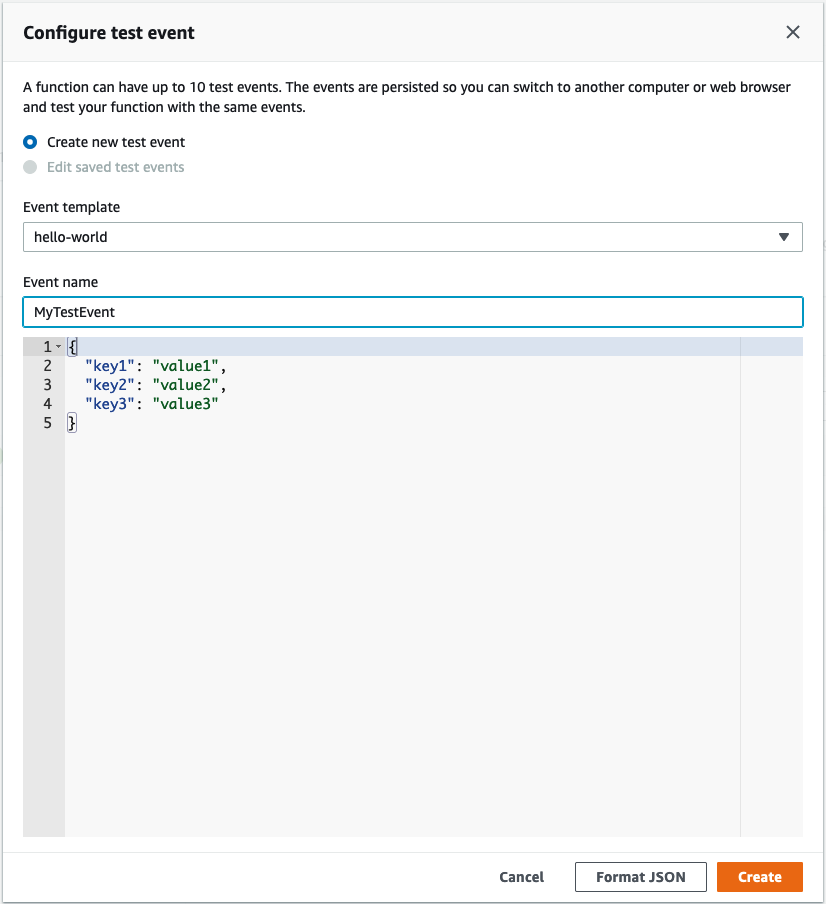The height and width of the screenshot is (904, 826).
Task: Select the value2 string in the editor
Action: coord(186,384)
